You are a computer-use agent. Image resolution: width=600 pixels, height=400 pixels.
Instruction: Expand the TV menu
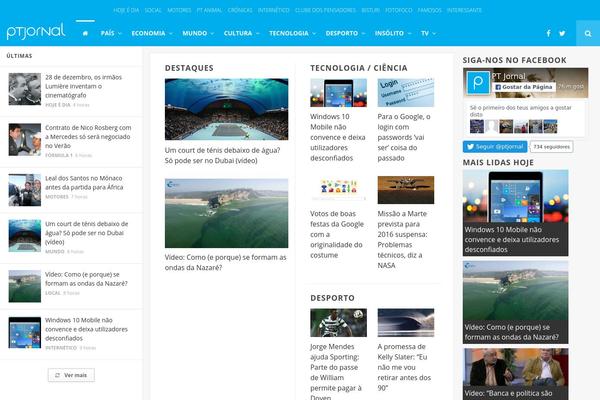[x=428, y=33]
